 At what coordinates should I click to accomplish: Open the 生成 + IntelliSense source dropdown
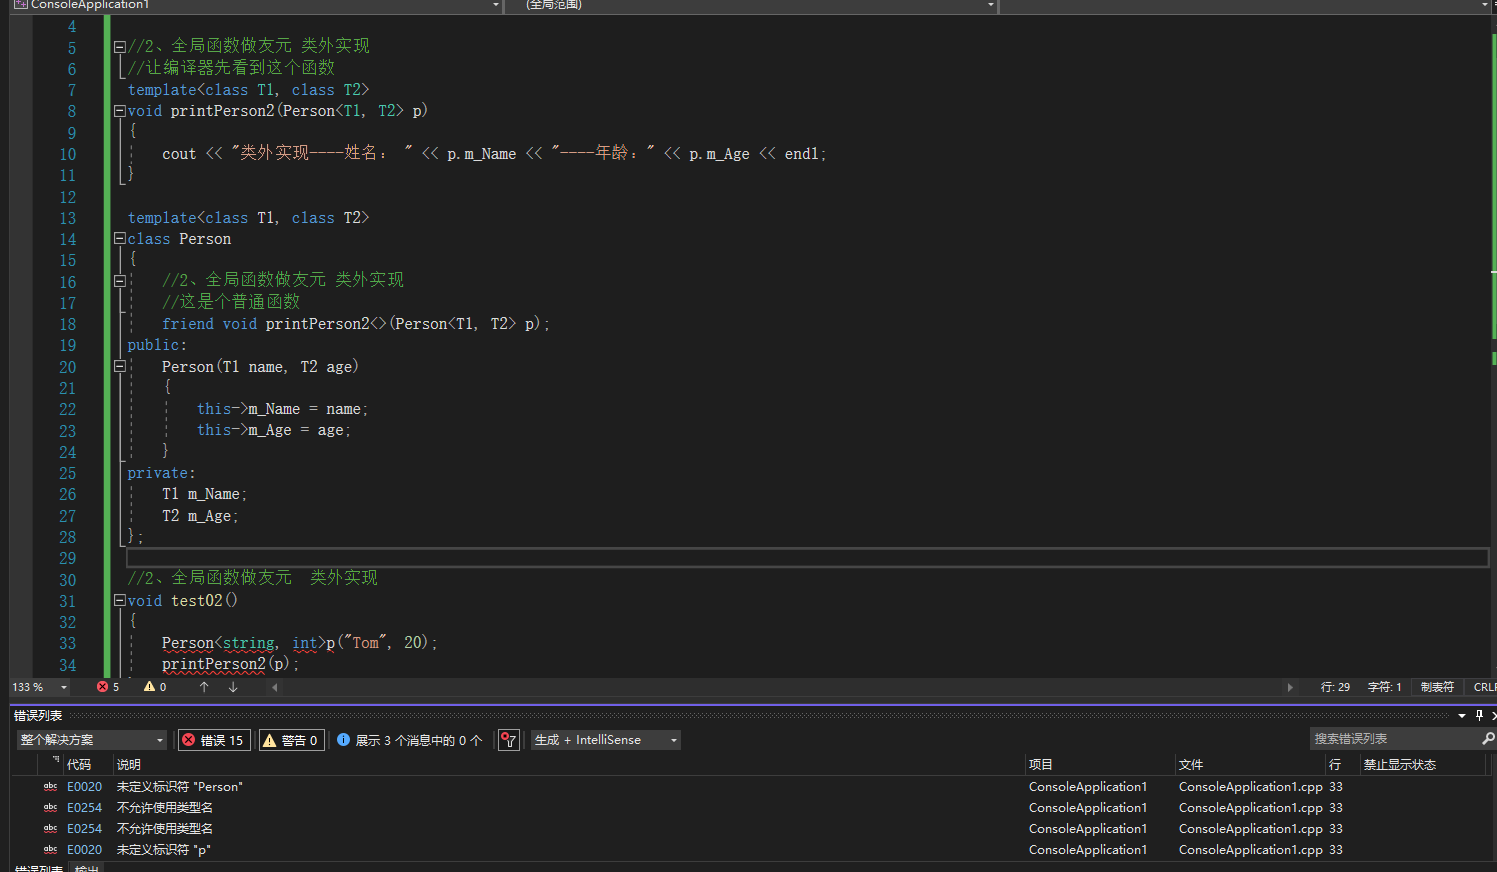click(606, 740)
